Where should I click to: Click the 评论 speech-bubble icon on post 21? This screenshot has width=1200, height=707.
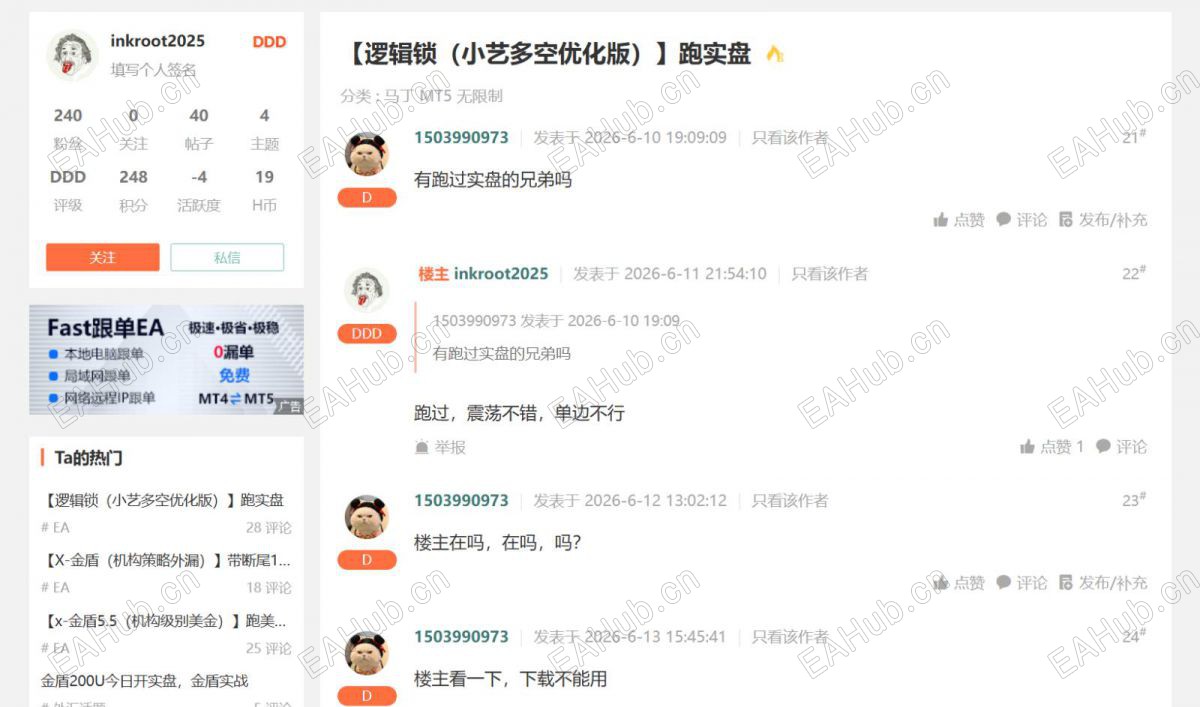pos(1003,219)
